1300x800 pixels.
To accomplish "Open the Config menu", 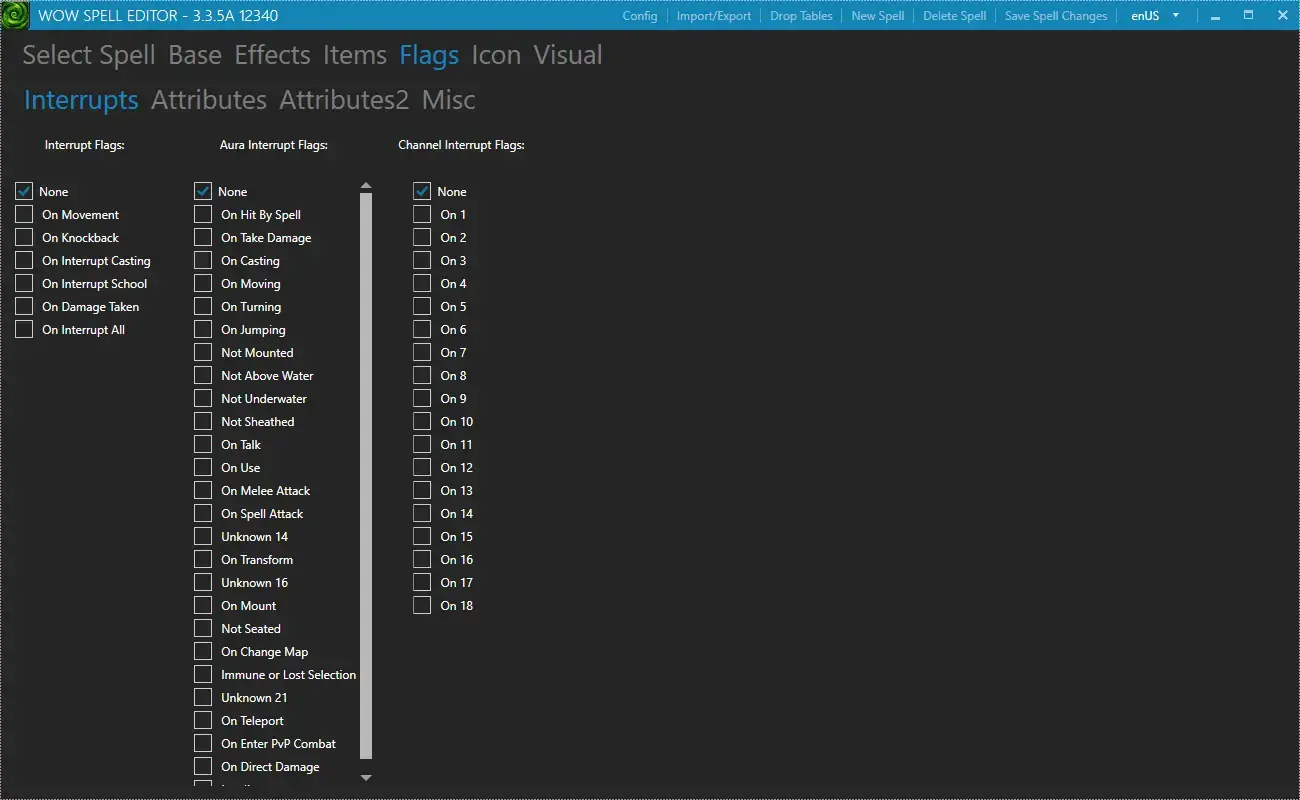I will [x=640, y=16].
